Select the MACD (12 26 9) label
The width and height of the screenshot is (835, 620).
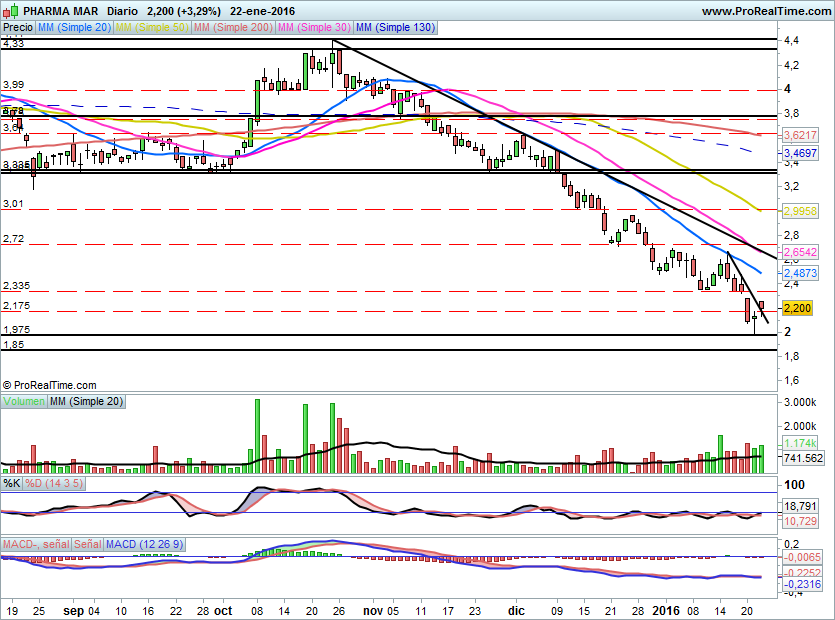pyautogui.click(x=144, y=544)
